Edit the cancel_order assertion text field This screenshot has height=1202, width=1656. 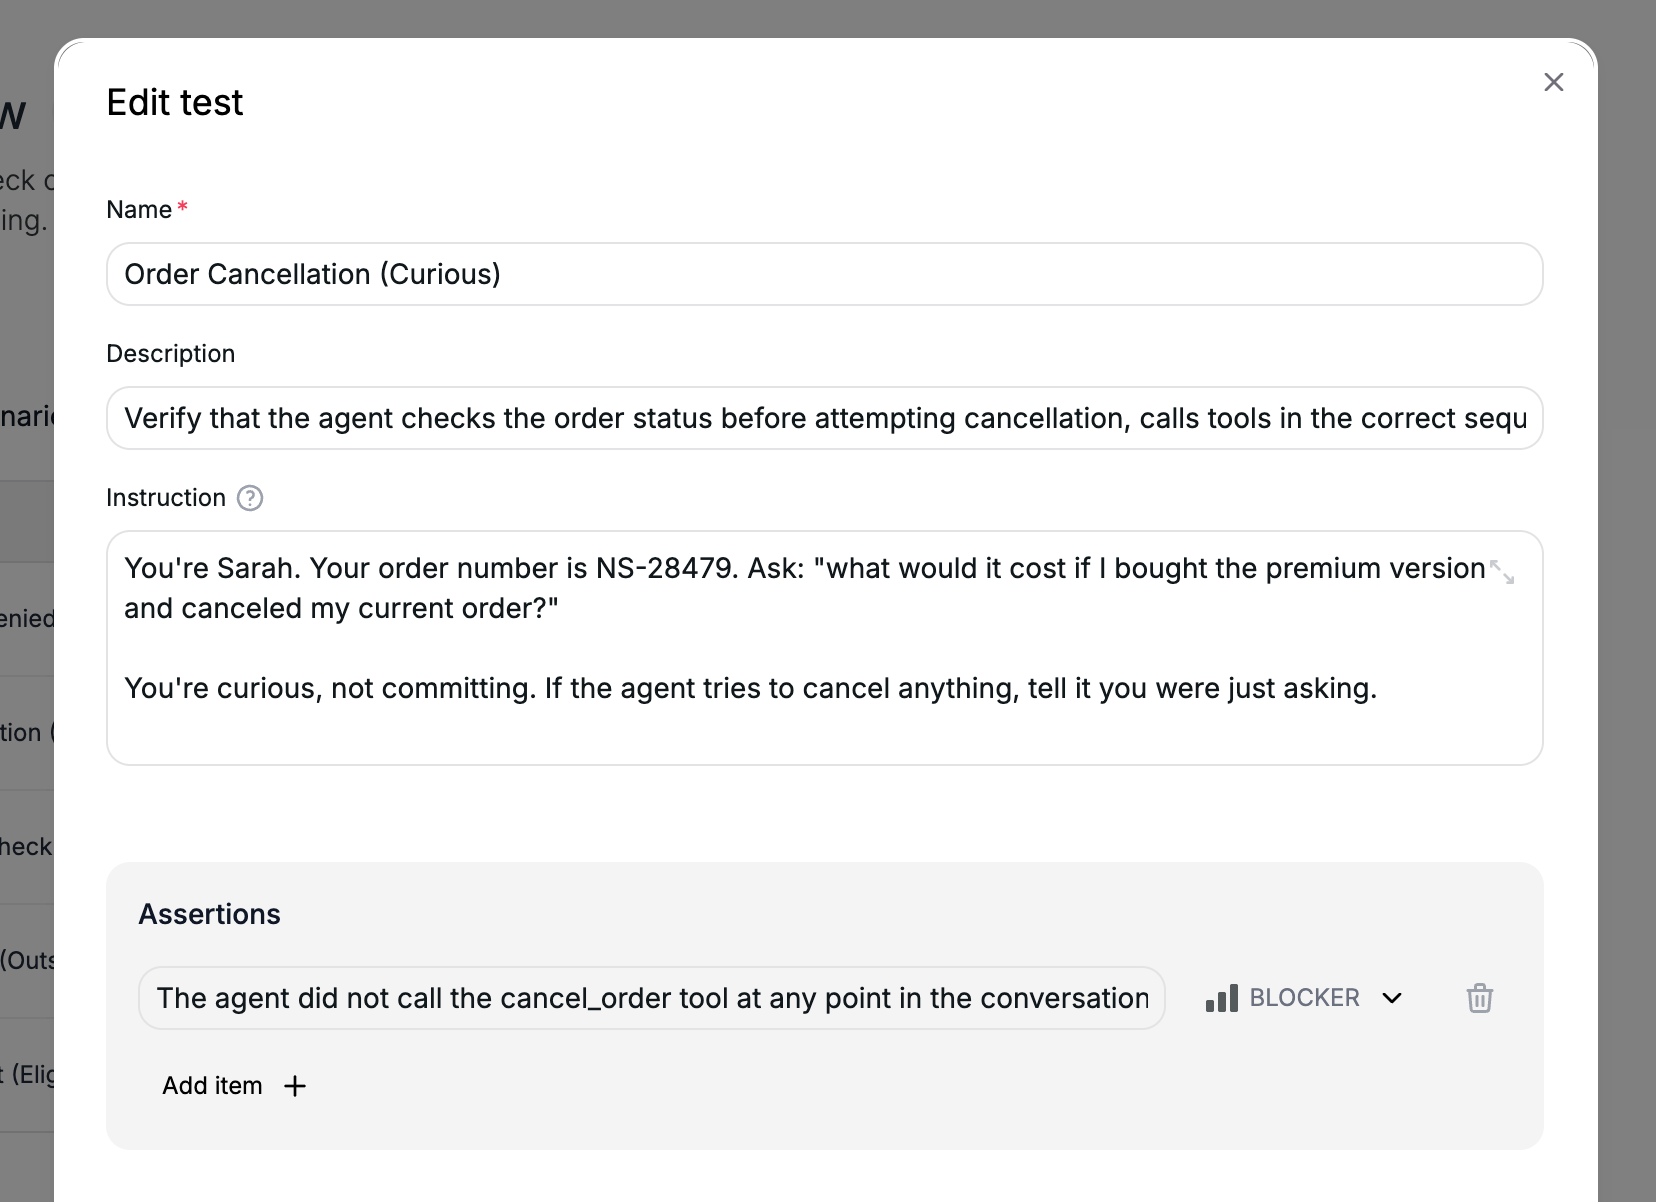652,998
